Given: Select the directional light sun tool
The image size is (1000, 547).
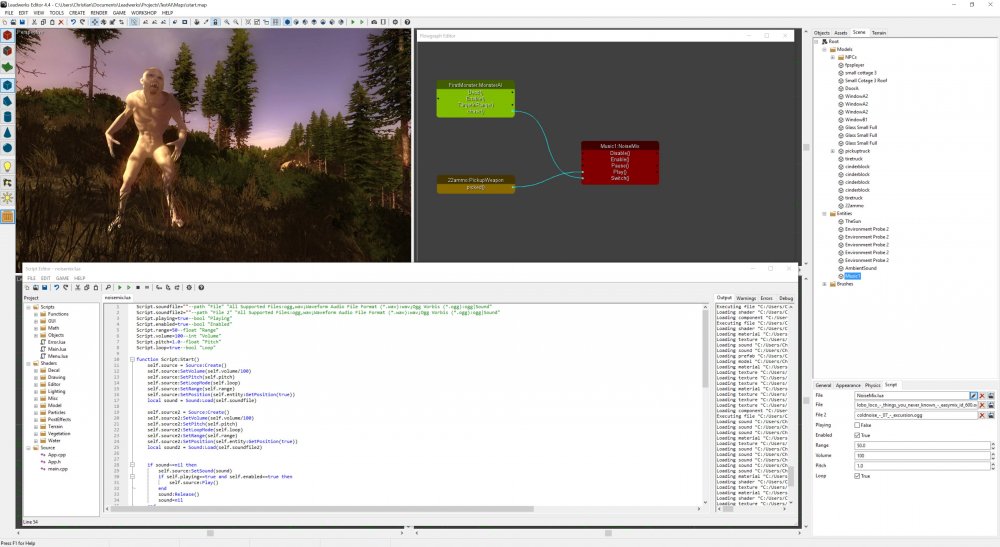Looking at the screenshot, I should point(7,199).
